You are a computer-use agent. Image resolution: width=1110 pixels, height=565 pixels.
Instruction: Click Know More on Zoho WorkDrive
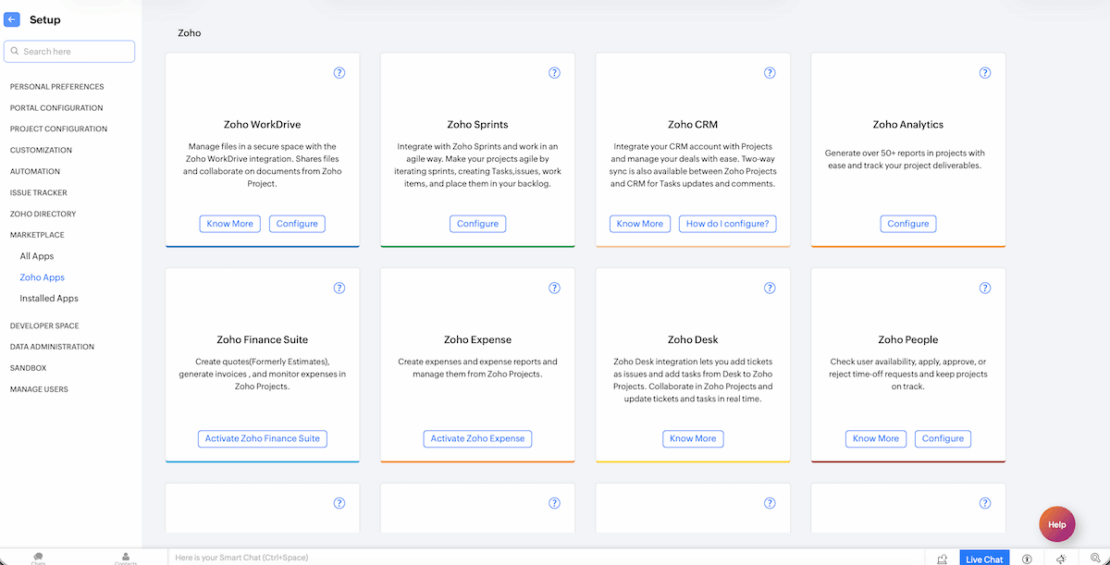click(230, 224)
